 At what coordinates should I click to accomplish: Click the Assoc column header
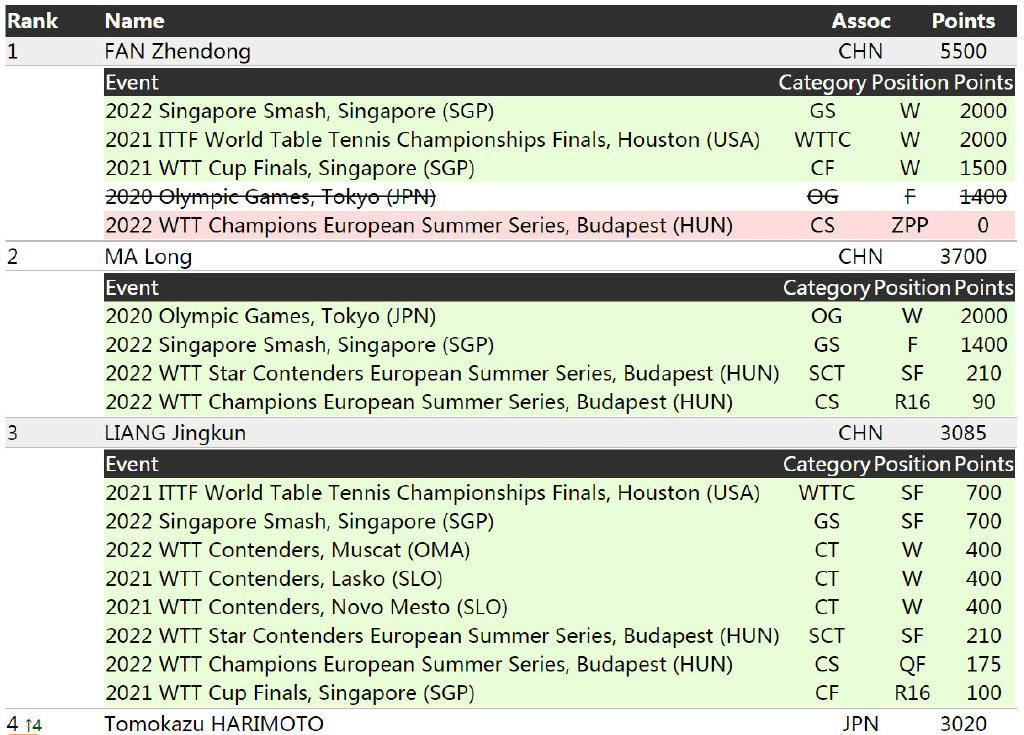(x=861, y=21)
